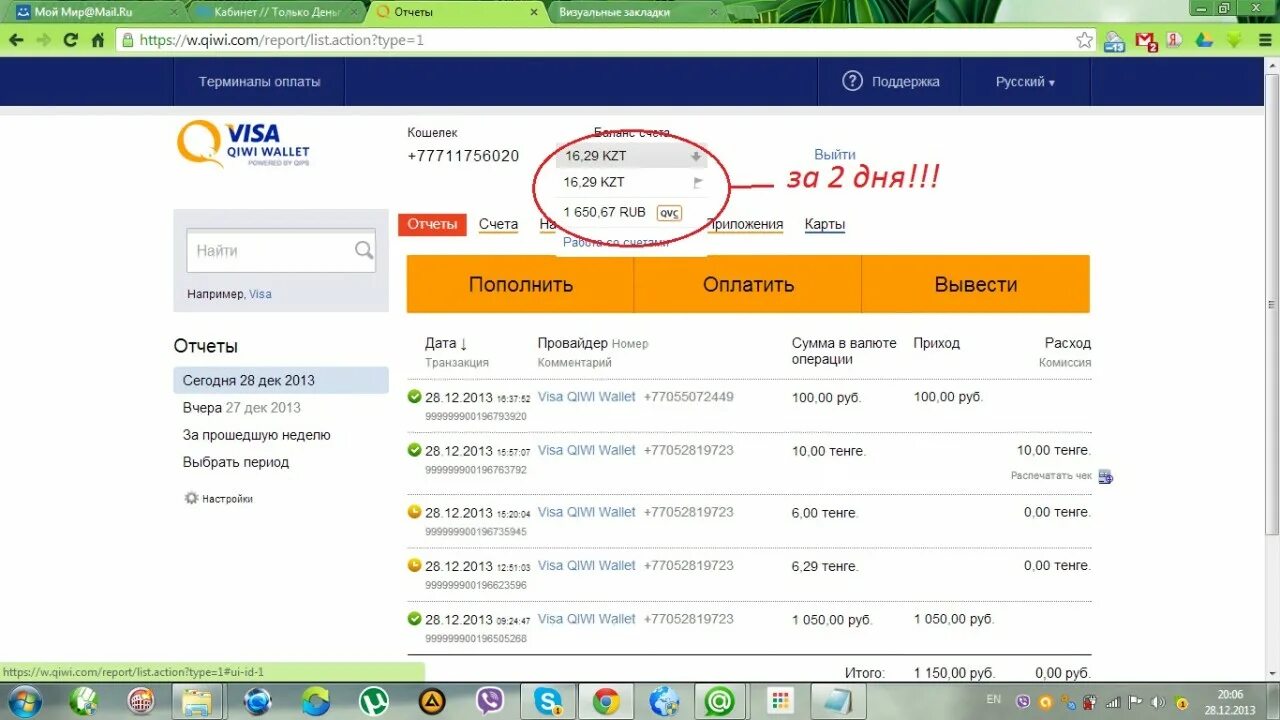Image resolution: width=1280 pixels, height=720 pixels.
Task: Click the Пополнить button
Action: point(520,284)
